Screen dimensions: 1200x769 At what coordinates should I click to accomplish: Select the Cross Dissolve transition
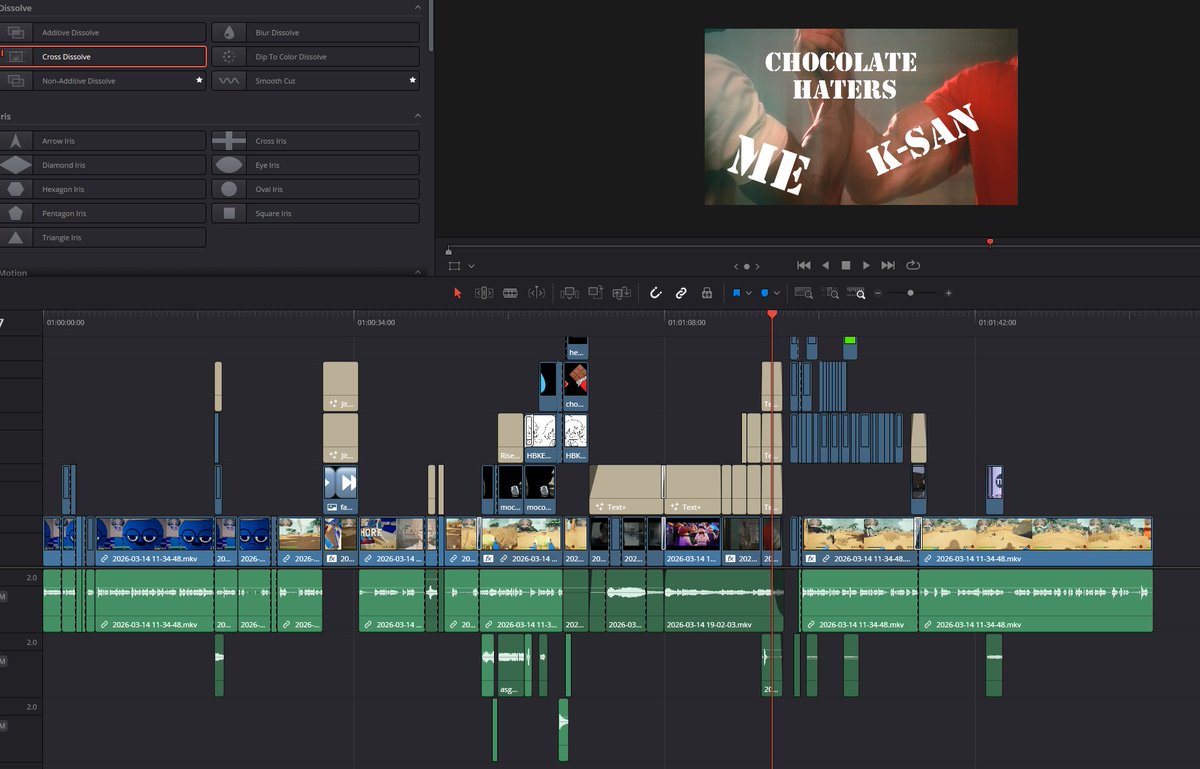pos(102,57)
